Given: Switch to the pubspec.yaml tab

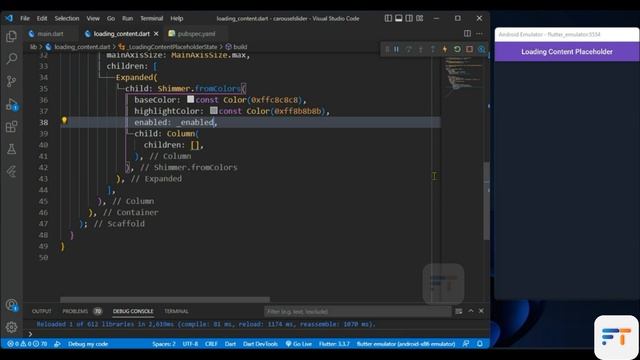Looking at the screenshot, I should coord(196,34).
